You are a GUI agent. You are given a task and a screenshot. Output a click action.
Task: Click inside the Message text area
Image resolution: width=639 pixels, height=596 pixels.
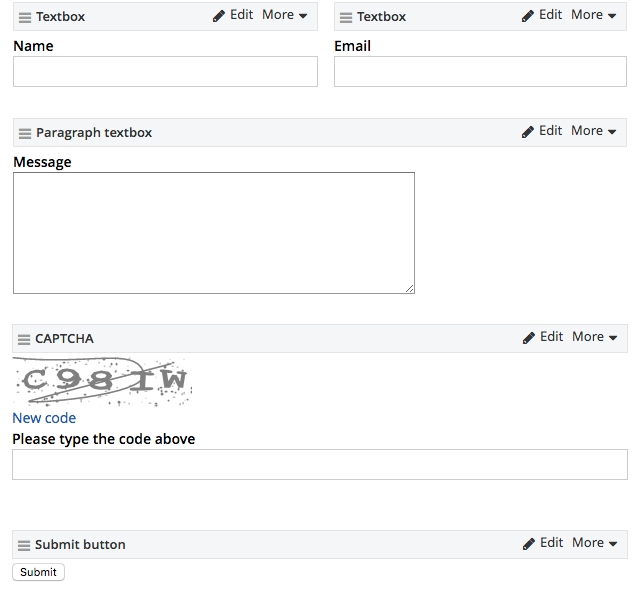click(x=213, y=233)
